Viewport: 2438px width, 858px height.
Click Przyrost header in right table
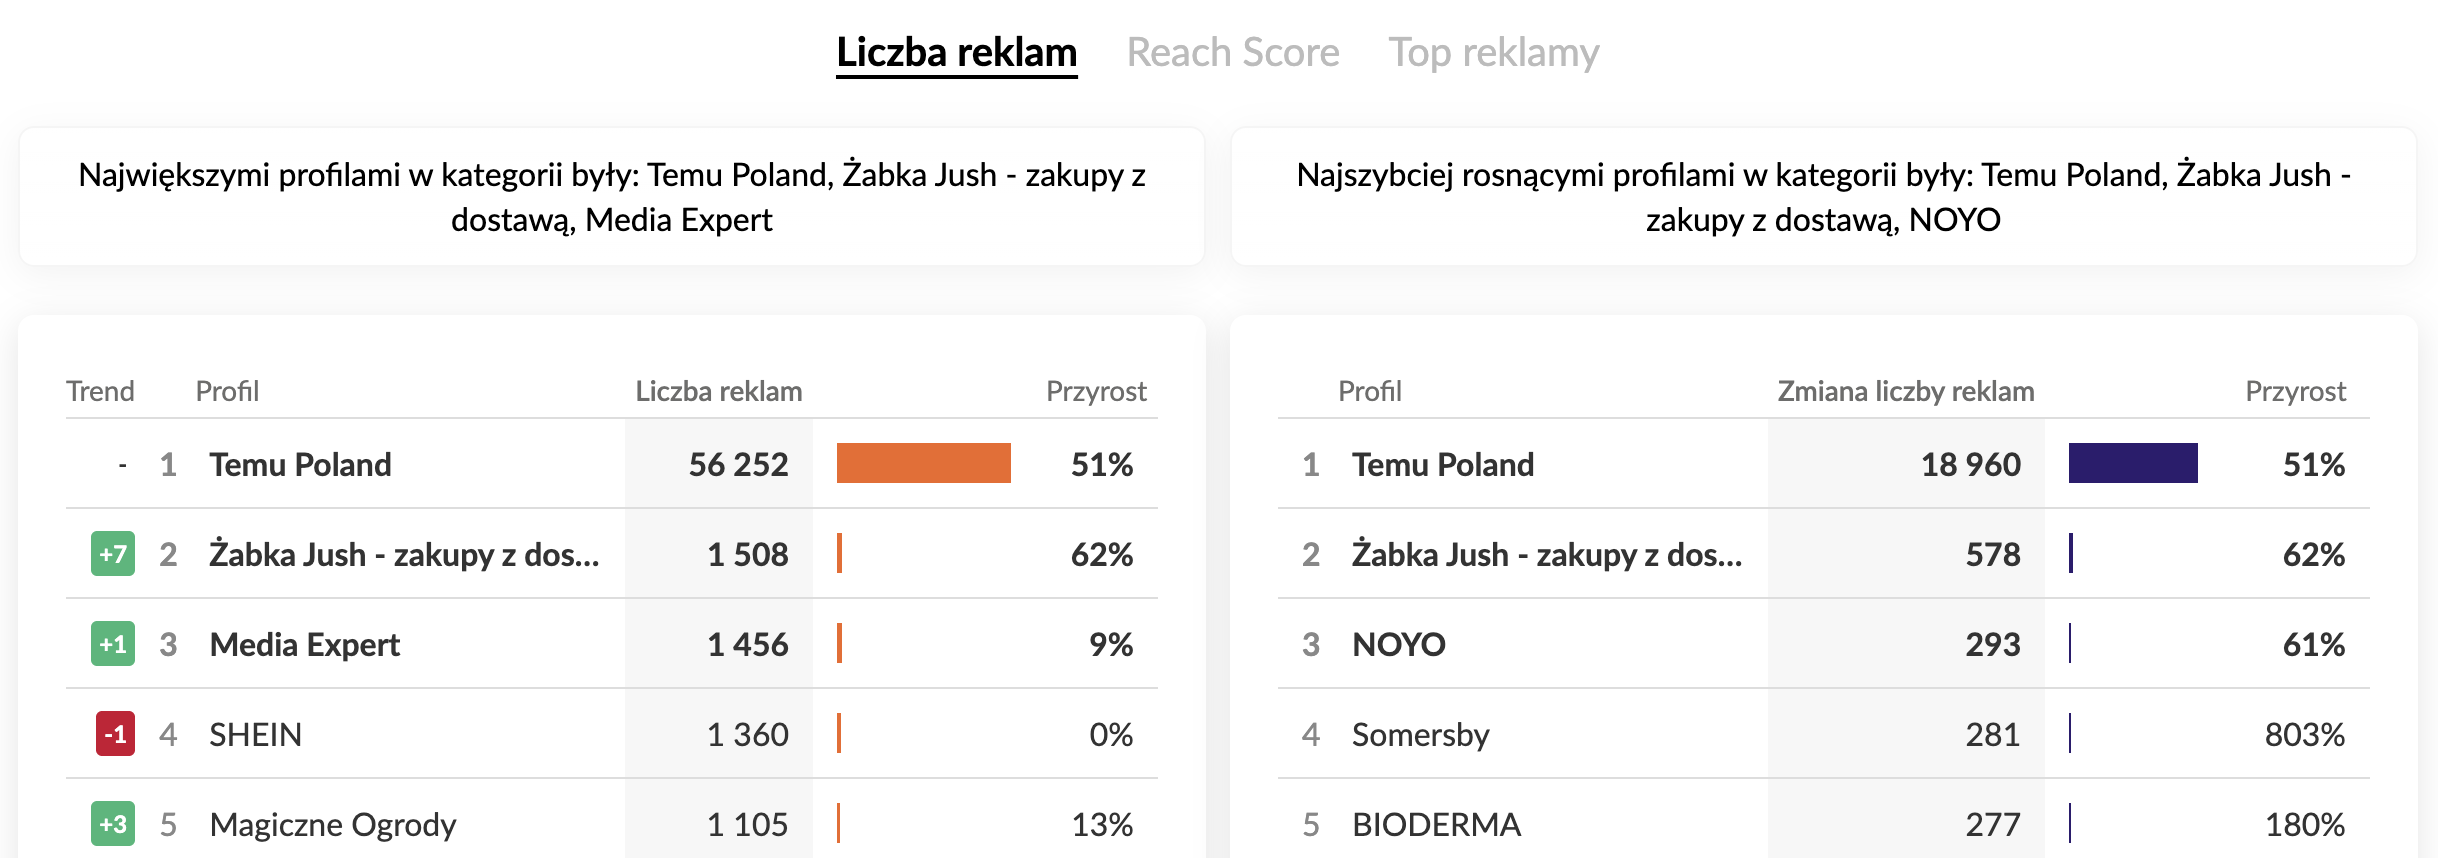tap(2295, 391)
